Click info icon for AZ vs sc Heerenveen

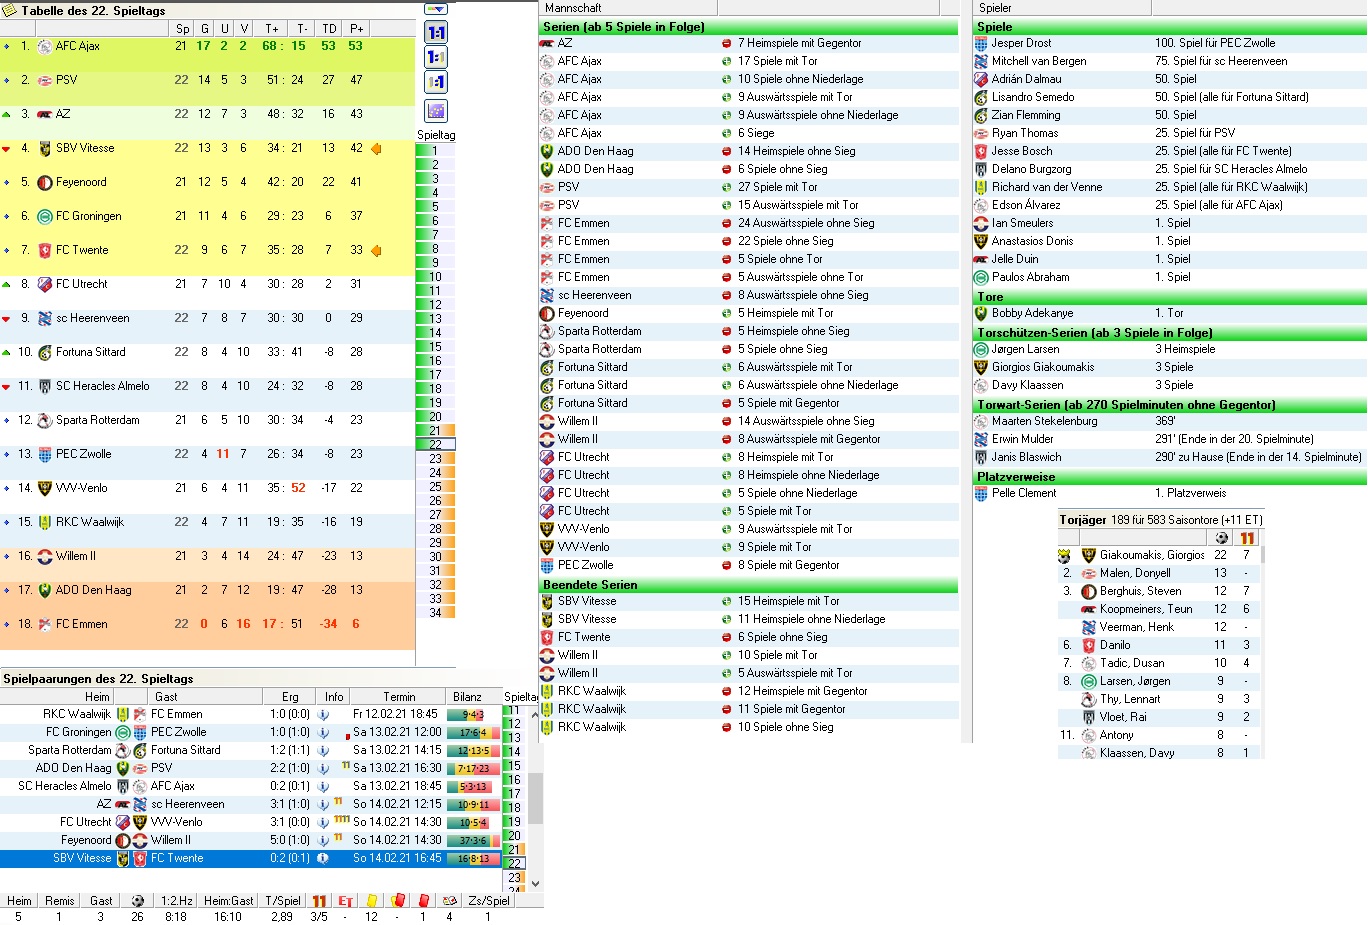pos(323,805)
